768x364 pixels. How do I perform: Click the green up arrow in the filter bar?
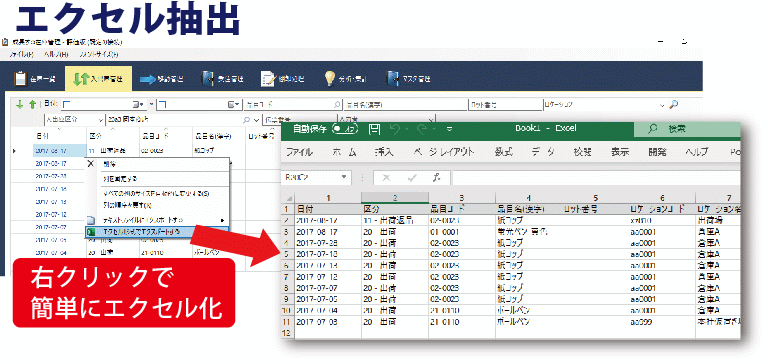(32, 104)
